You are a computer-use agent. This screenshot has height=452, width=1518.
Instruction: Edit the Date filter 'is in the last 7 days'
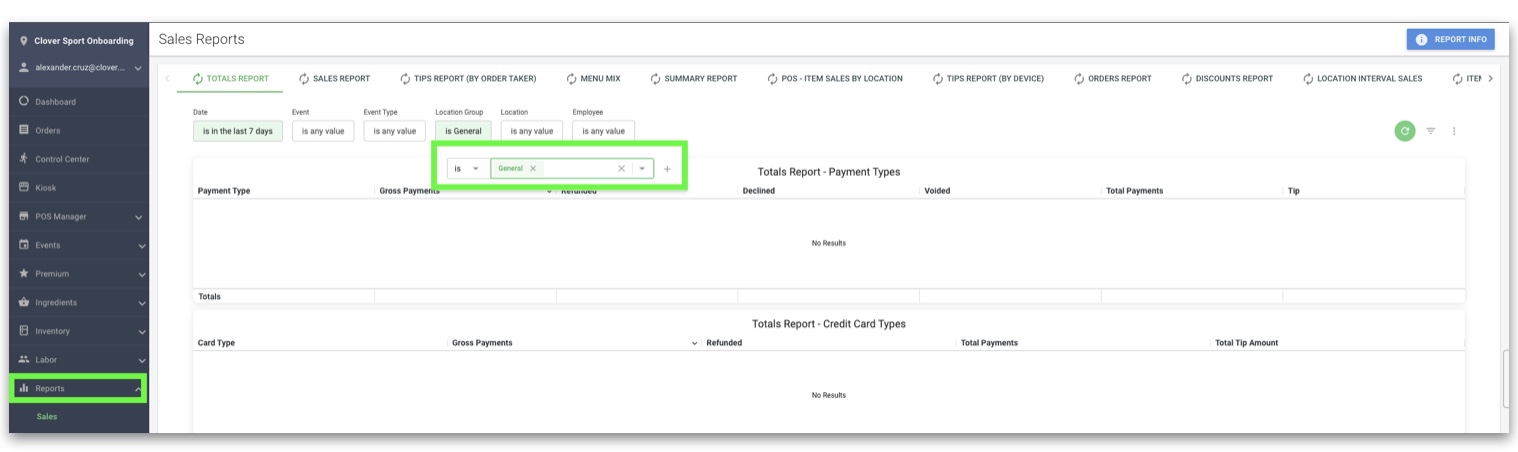click(238, 131)
